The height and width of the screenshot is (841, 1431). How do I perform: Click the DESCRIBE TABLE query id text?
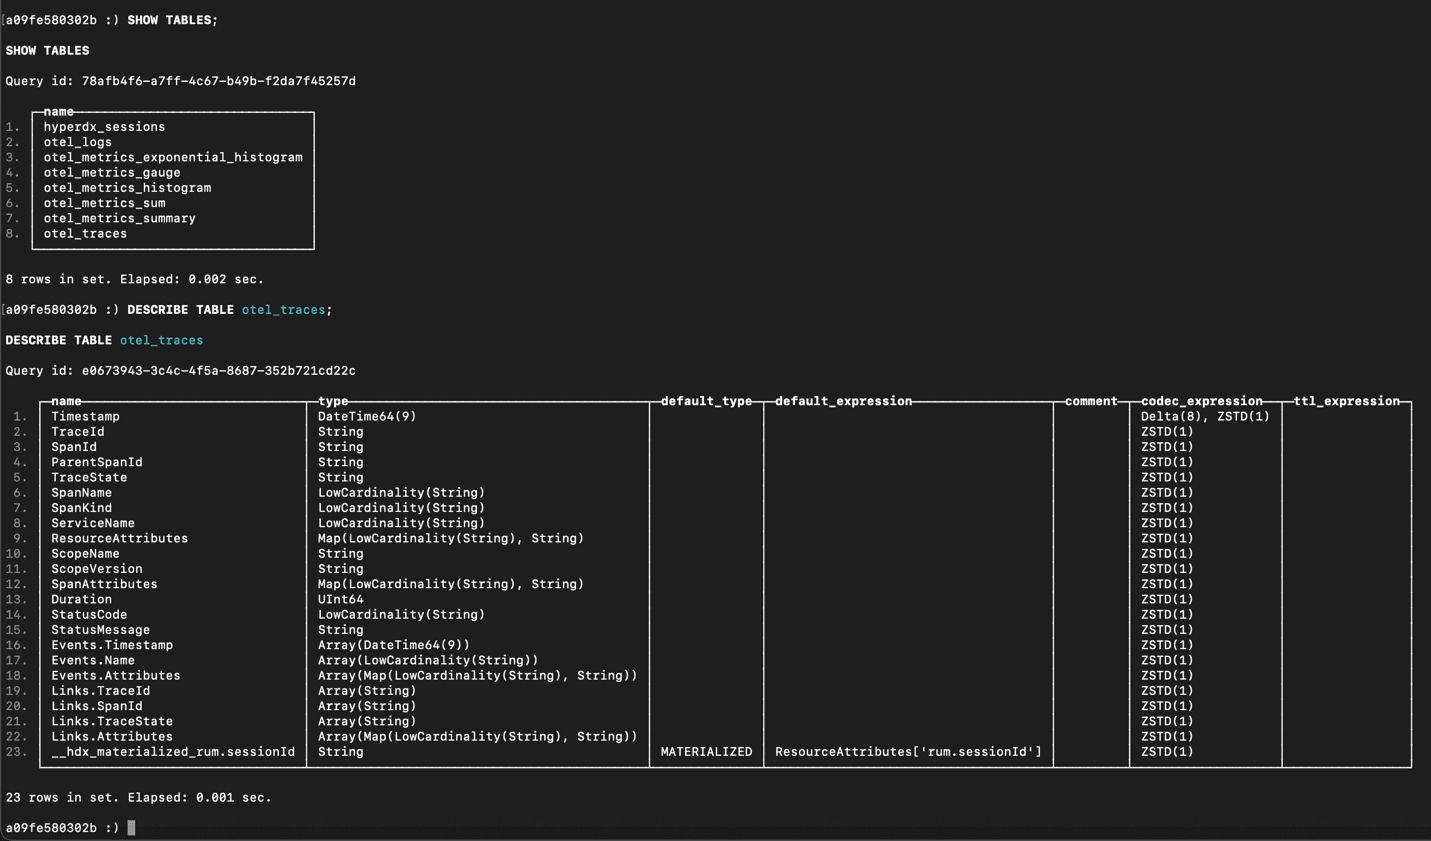click(x=181, y=370)
